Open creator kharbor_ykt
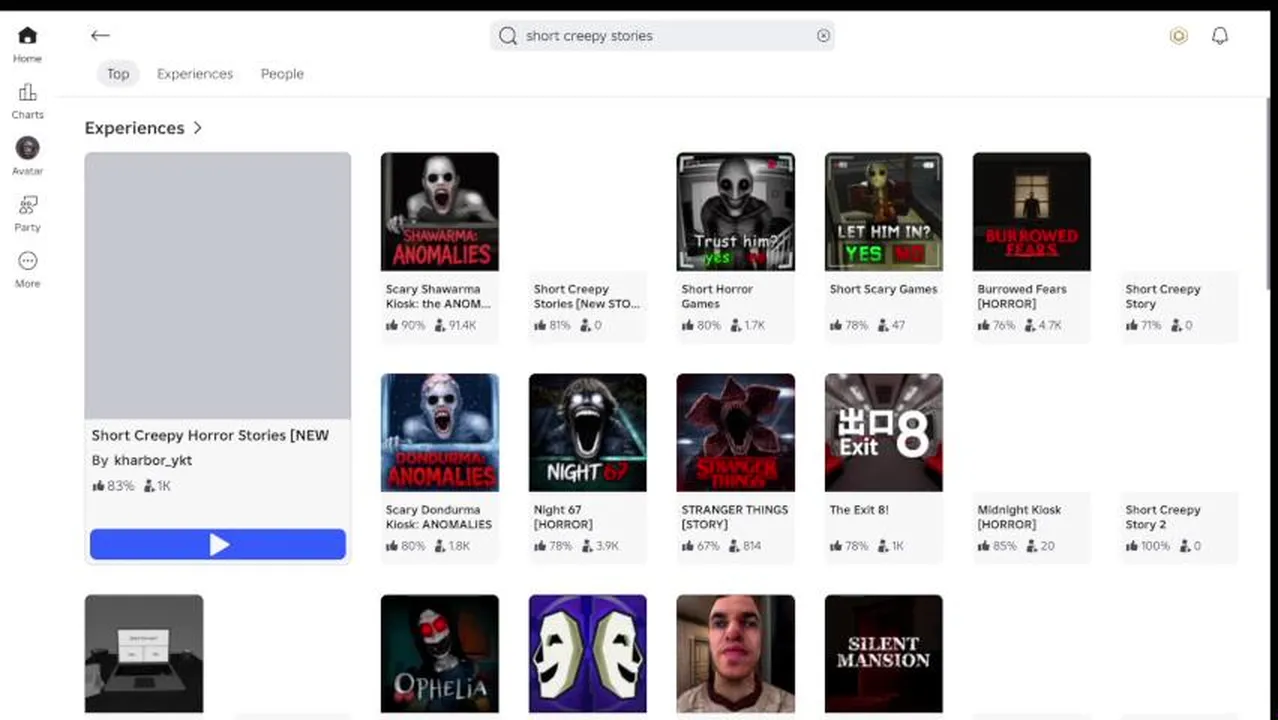The width and height of the screenshot is (1278, 720). tap(153, 460)
